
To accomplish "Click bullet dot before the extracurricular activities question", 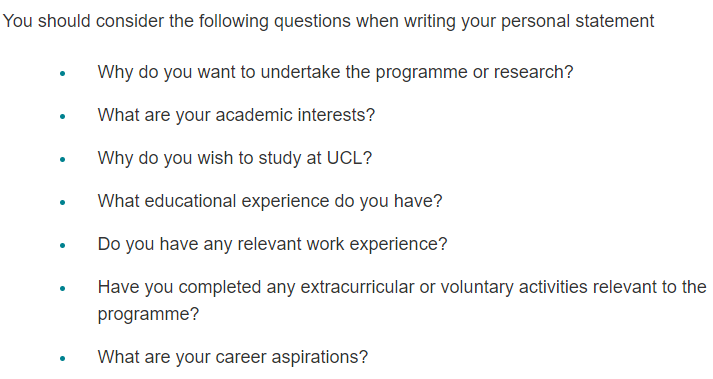I will (63, 288).
